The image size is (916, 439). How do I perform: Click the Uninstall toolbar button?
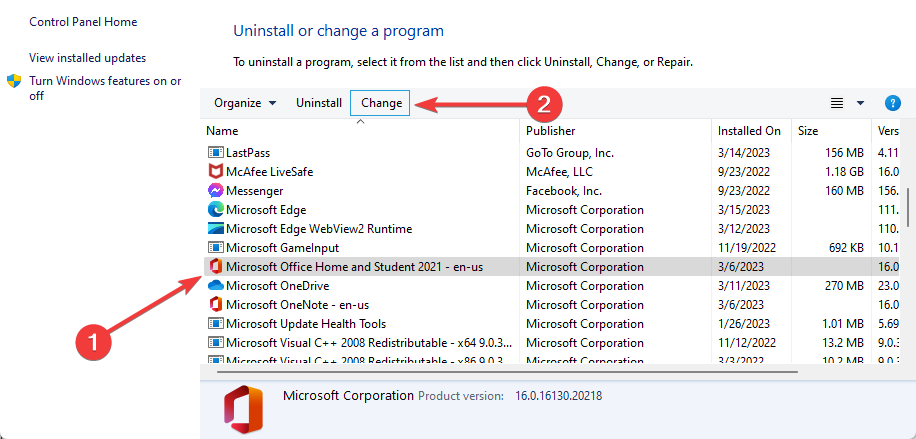[x=319, y=103]
